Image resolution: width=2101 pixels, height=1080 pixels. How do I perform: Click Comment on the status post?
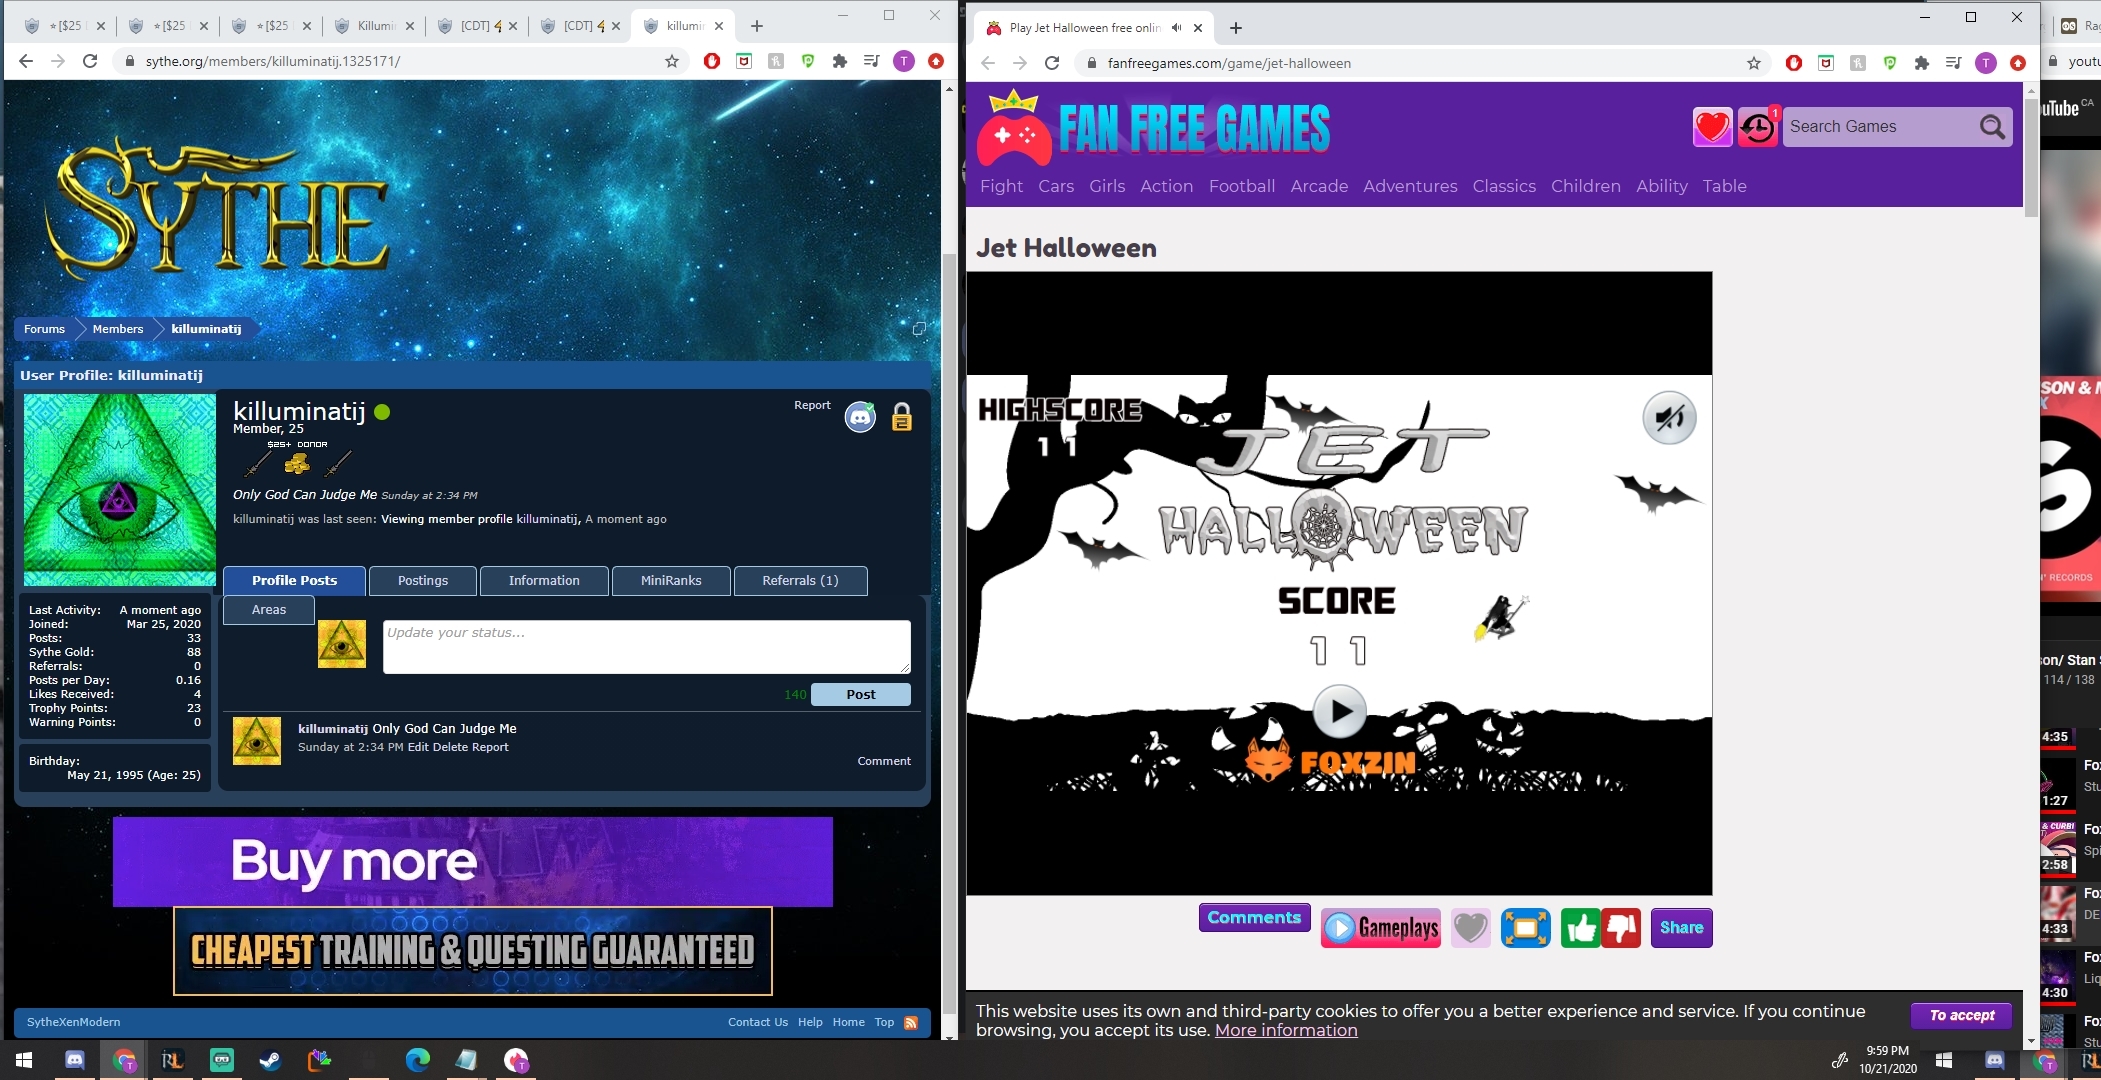coord(884,761)
